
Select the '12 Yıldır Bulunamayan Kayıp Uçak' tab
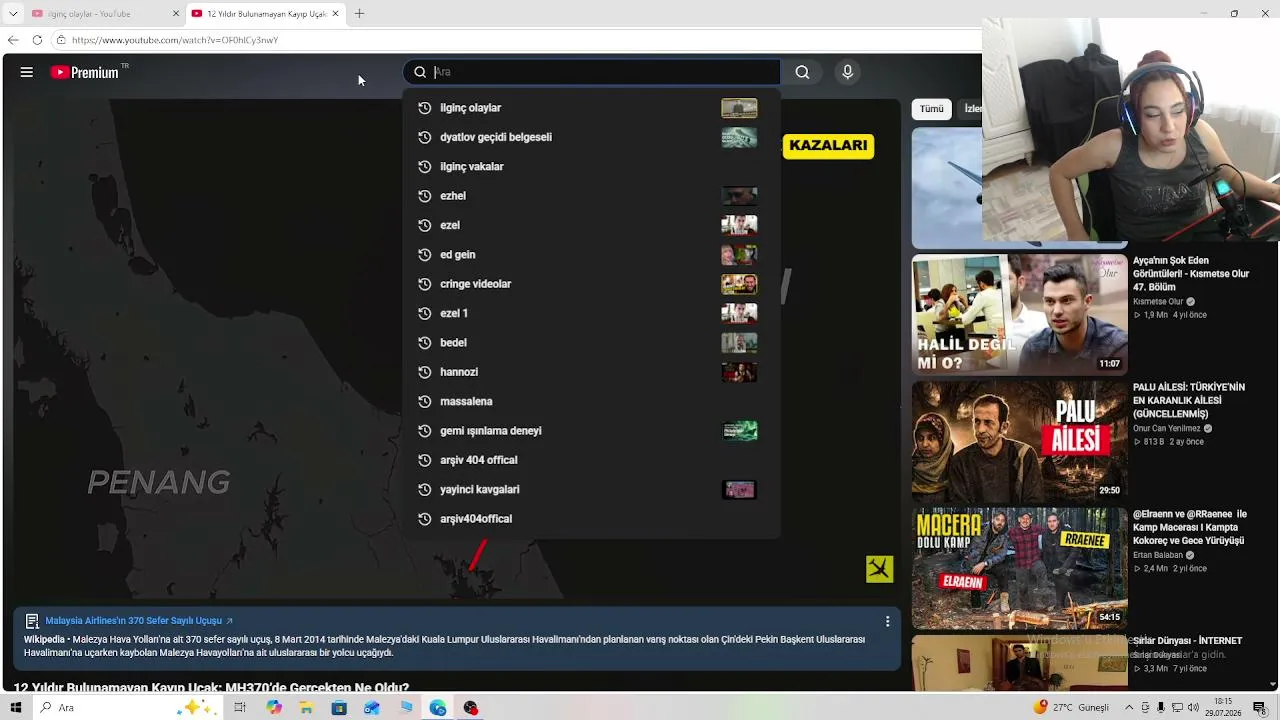coord(265,14)
